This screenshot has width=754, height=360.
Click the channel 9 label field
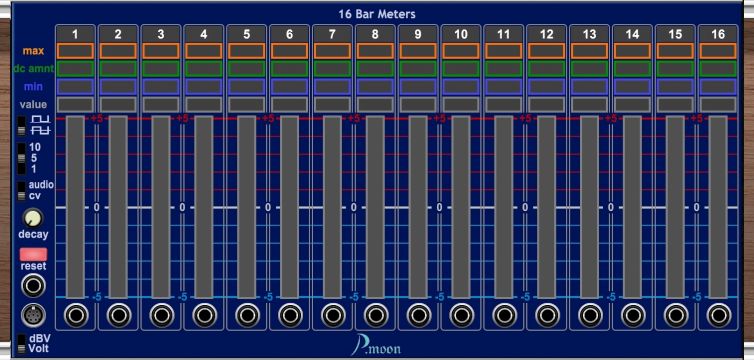click(418, 34)
